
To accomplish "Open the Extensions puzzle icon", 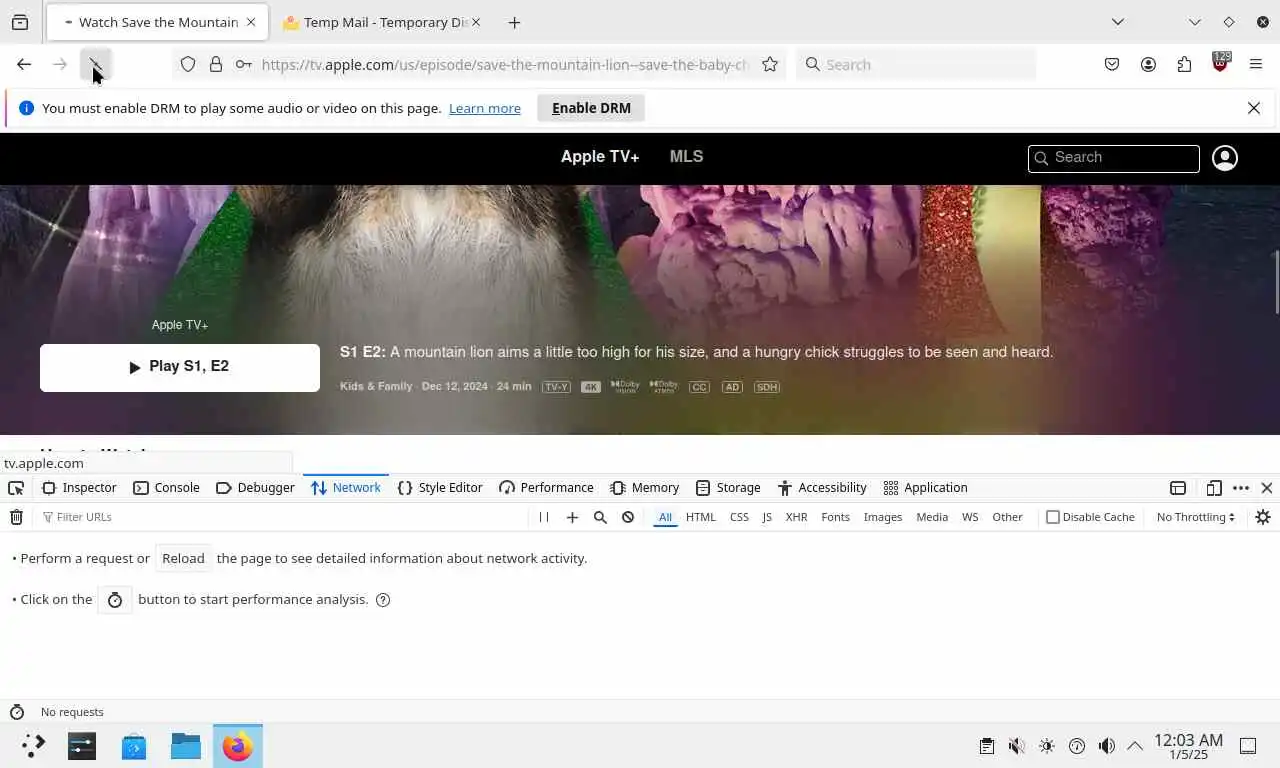I will pos(1184,64).
